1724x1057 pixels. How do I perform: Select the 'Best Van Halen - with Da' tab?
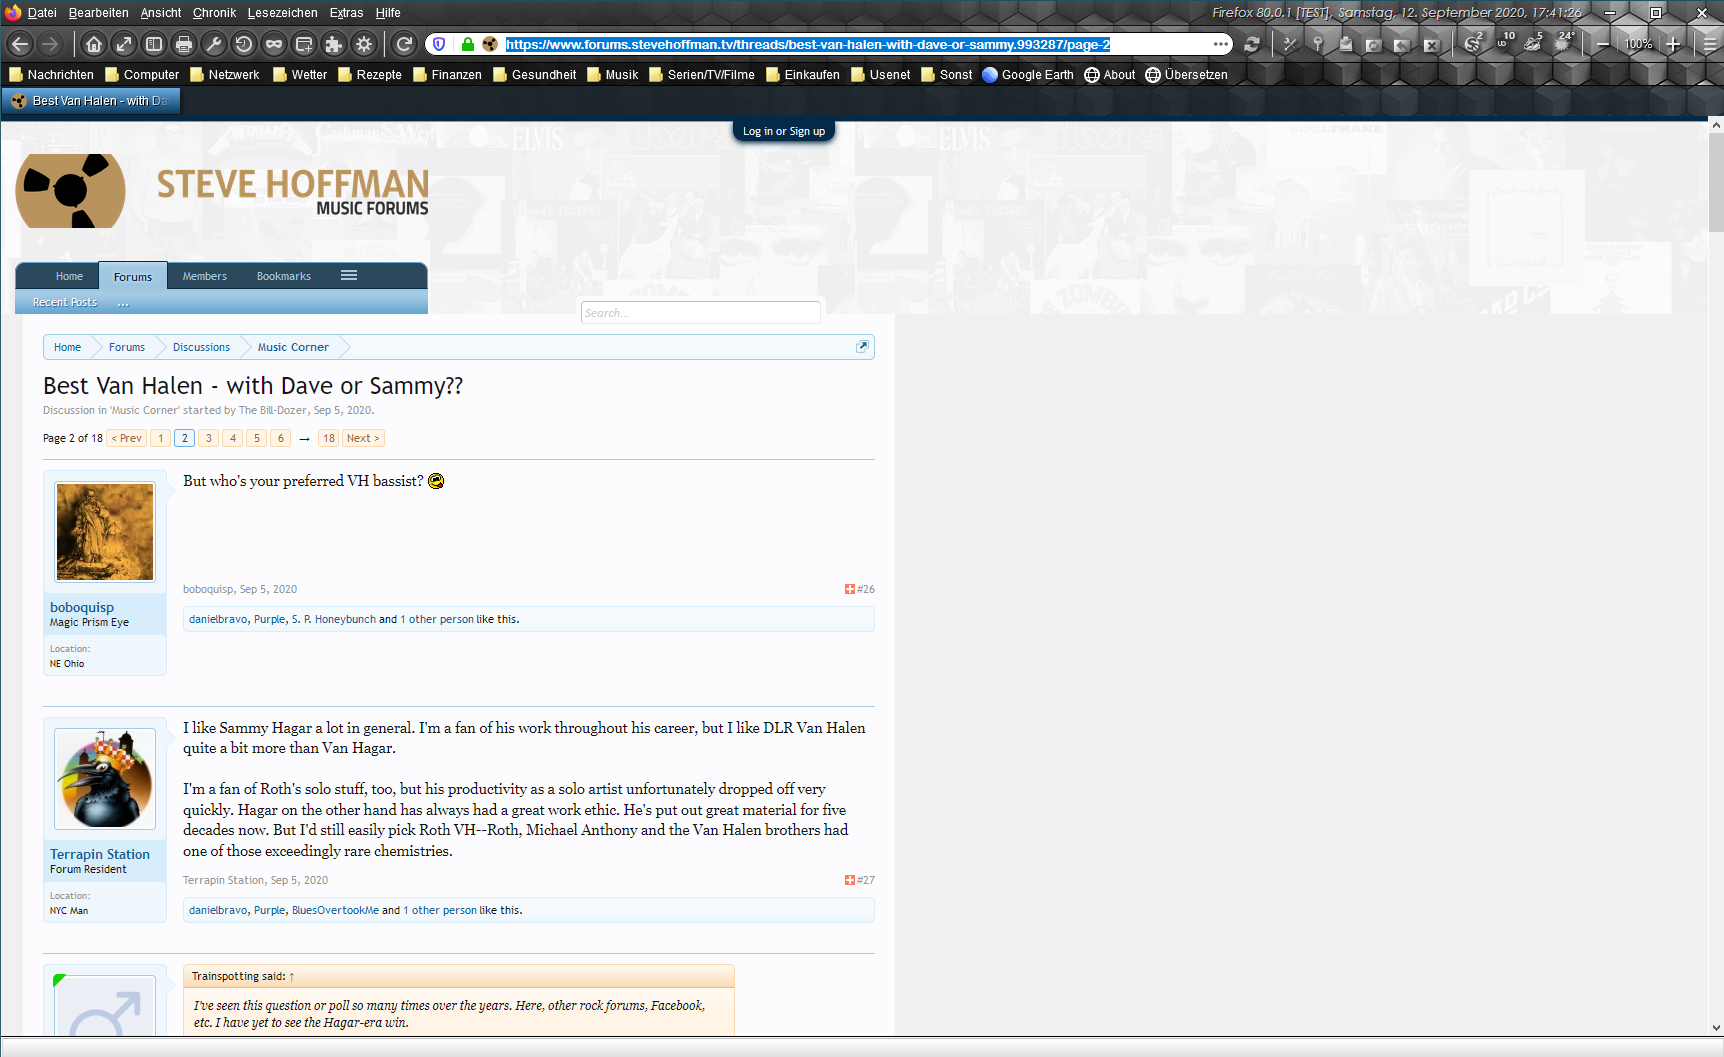click(91, 101)
